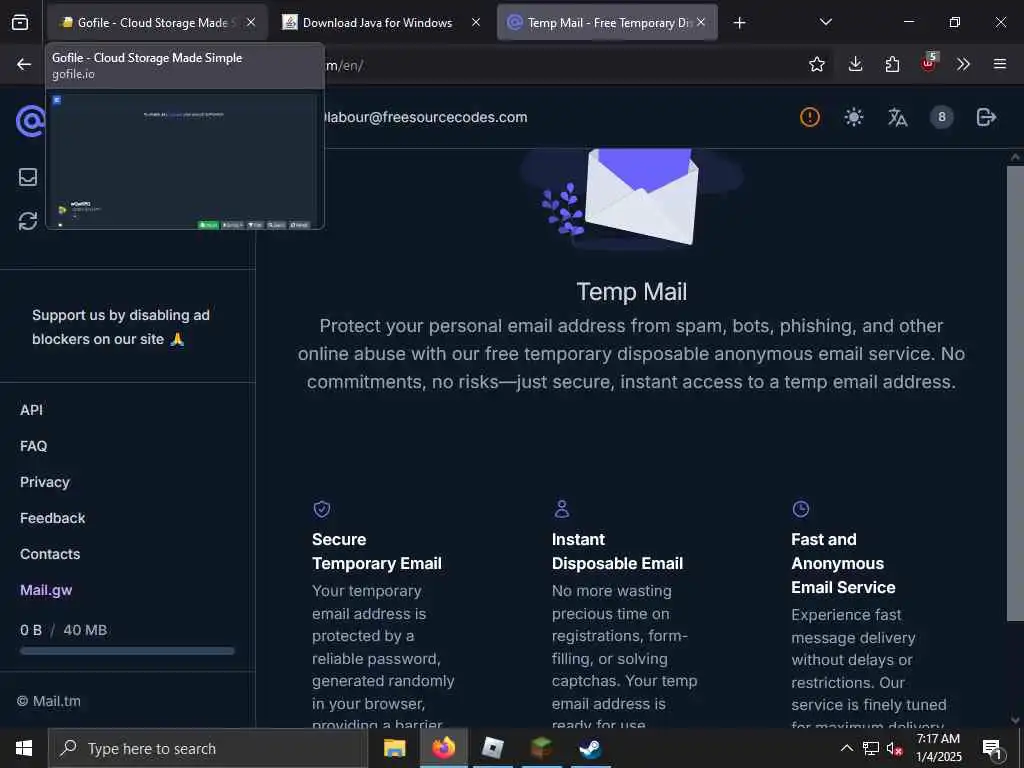Open the API link
1024x768 pixels.
[x=31, y=410]
